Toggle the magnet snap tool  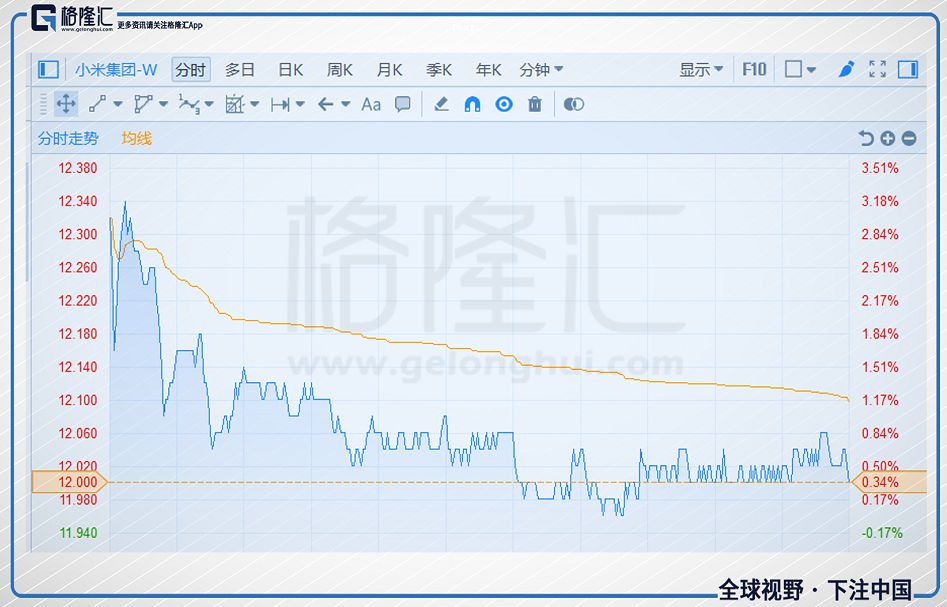(x=472, y=104)
